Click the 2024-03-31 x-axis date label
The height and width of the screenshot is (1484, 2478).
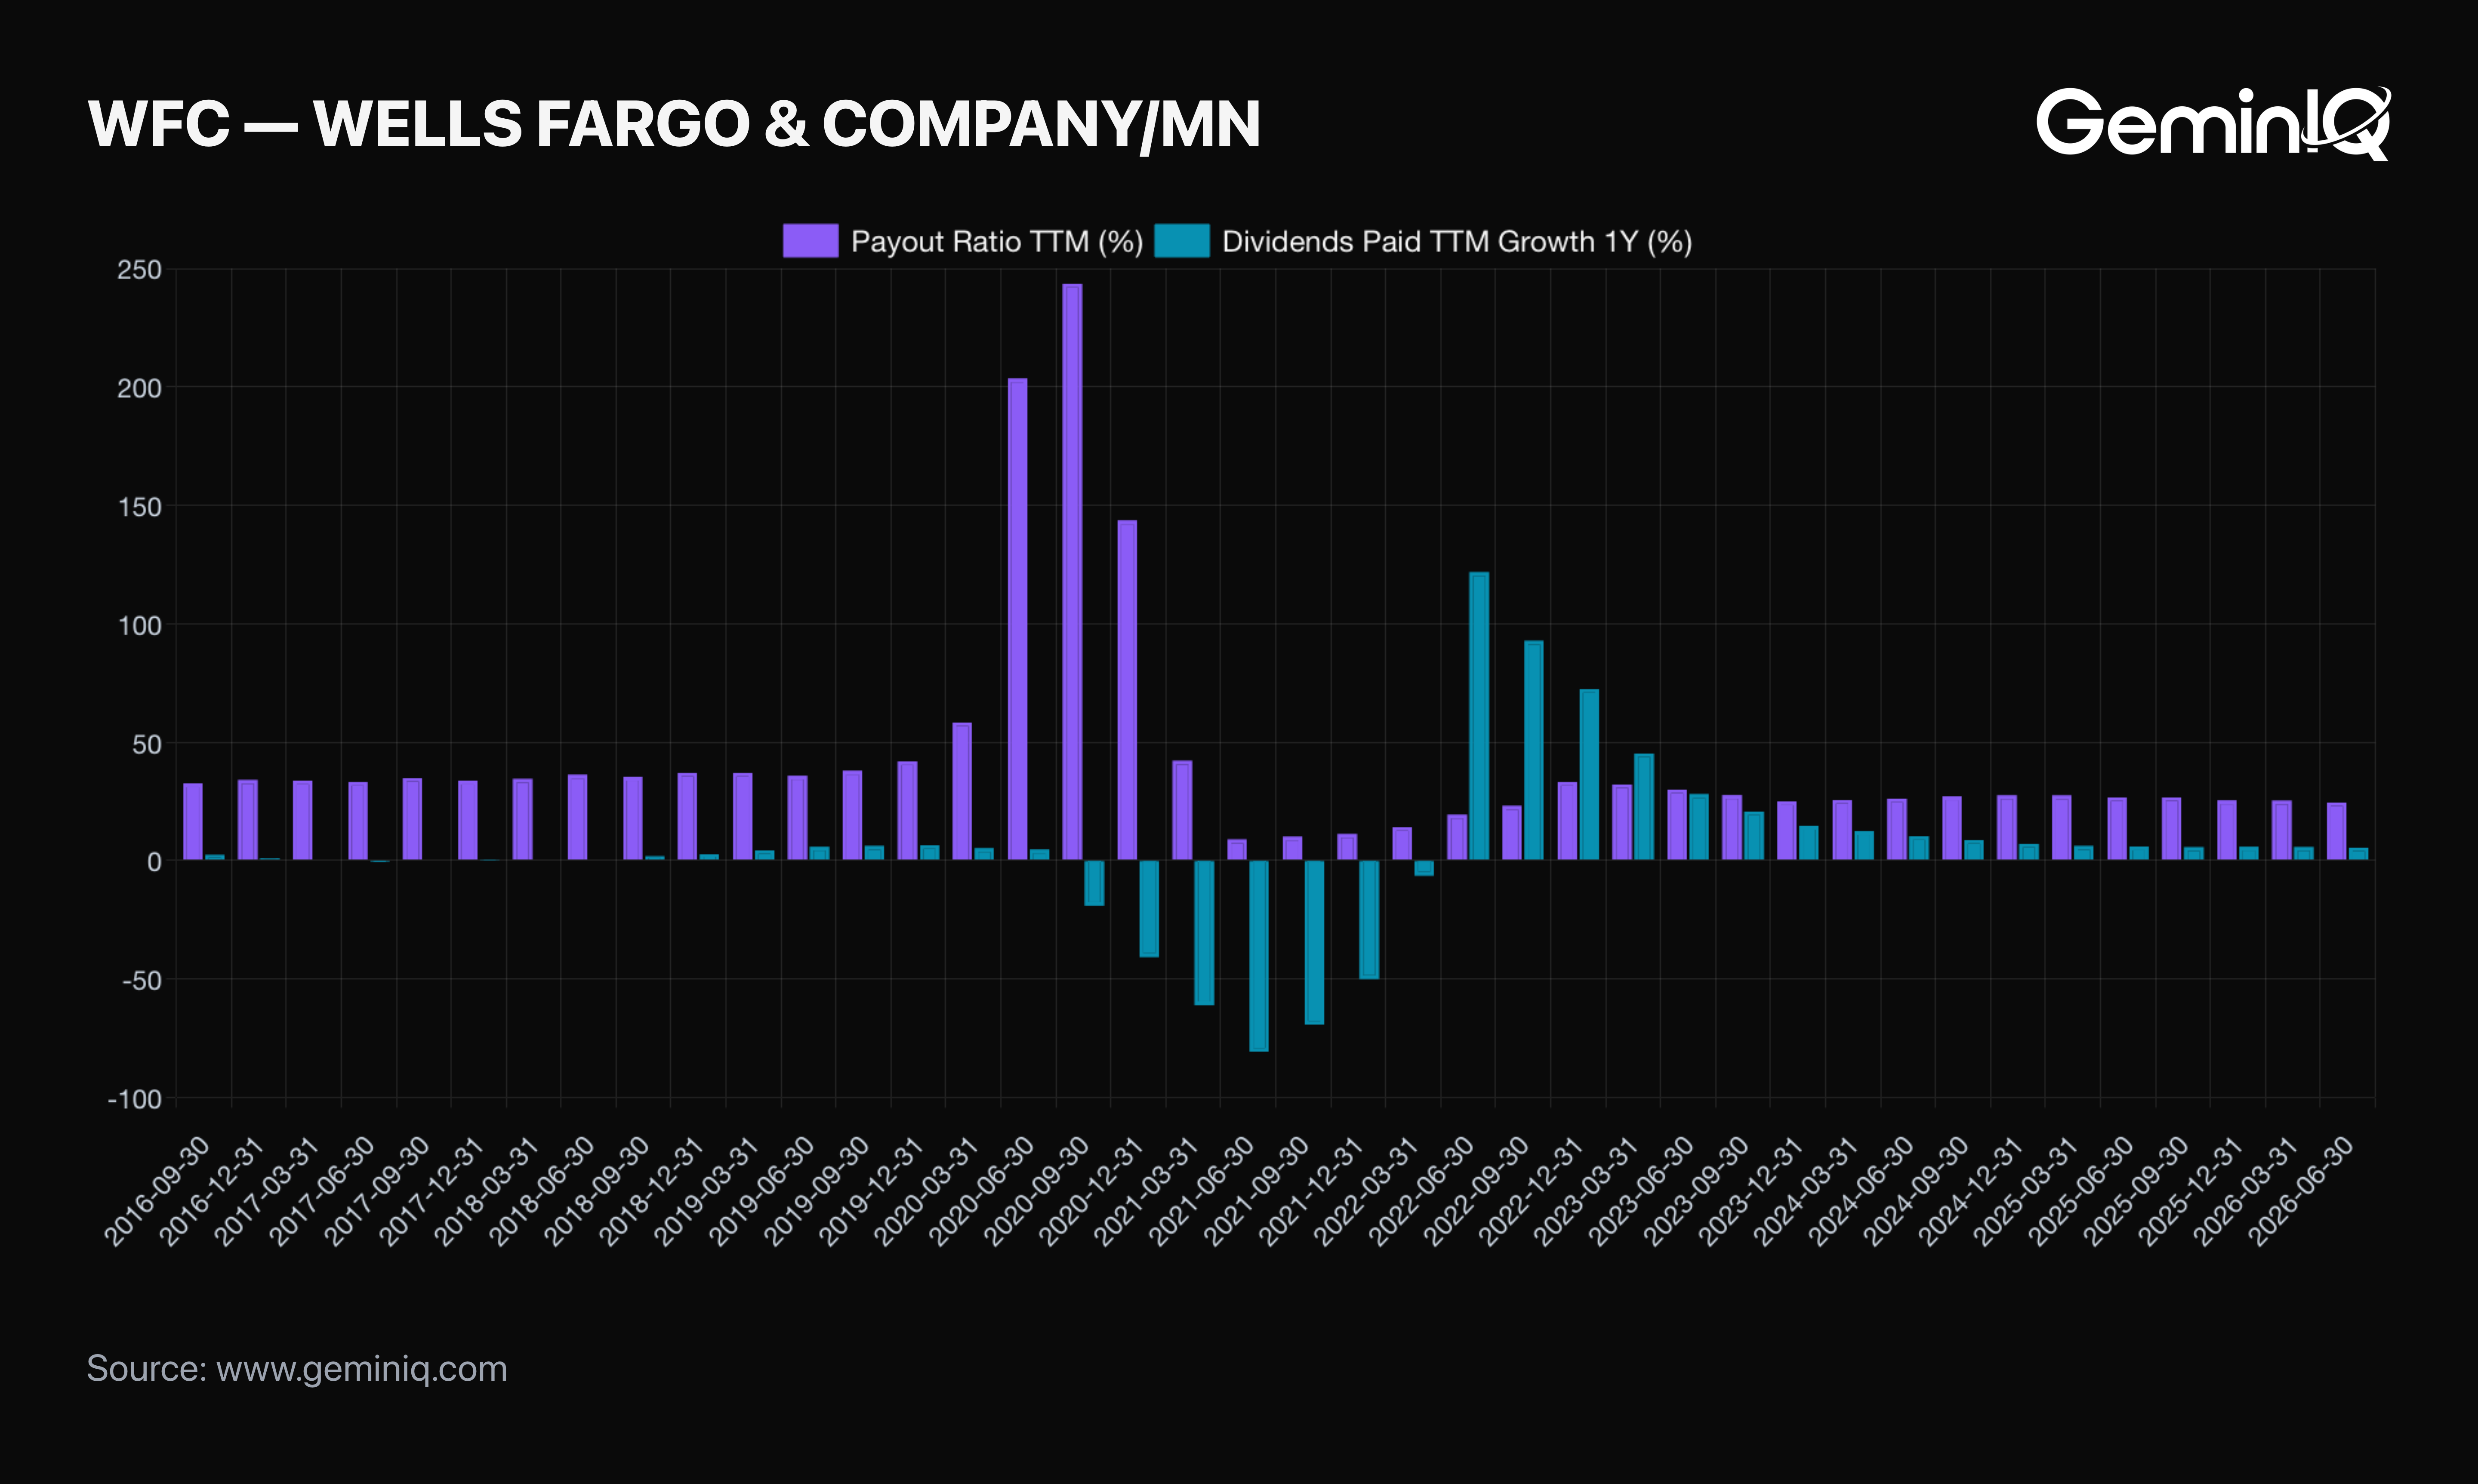[x=1806, y=1192]
